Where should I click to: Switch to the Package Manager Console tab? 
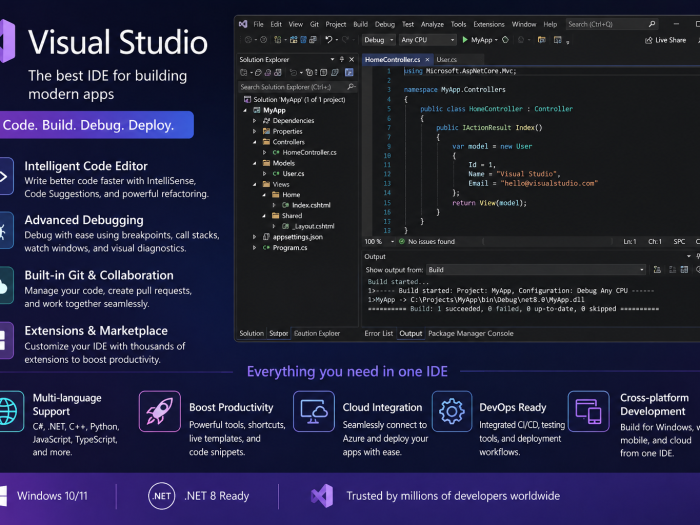click(x=471, y=333)
